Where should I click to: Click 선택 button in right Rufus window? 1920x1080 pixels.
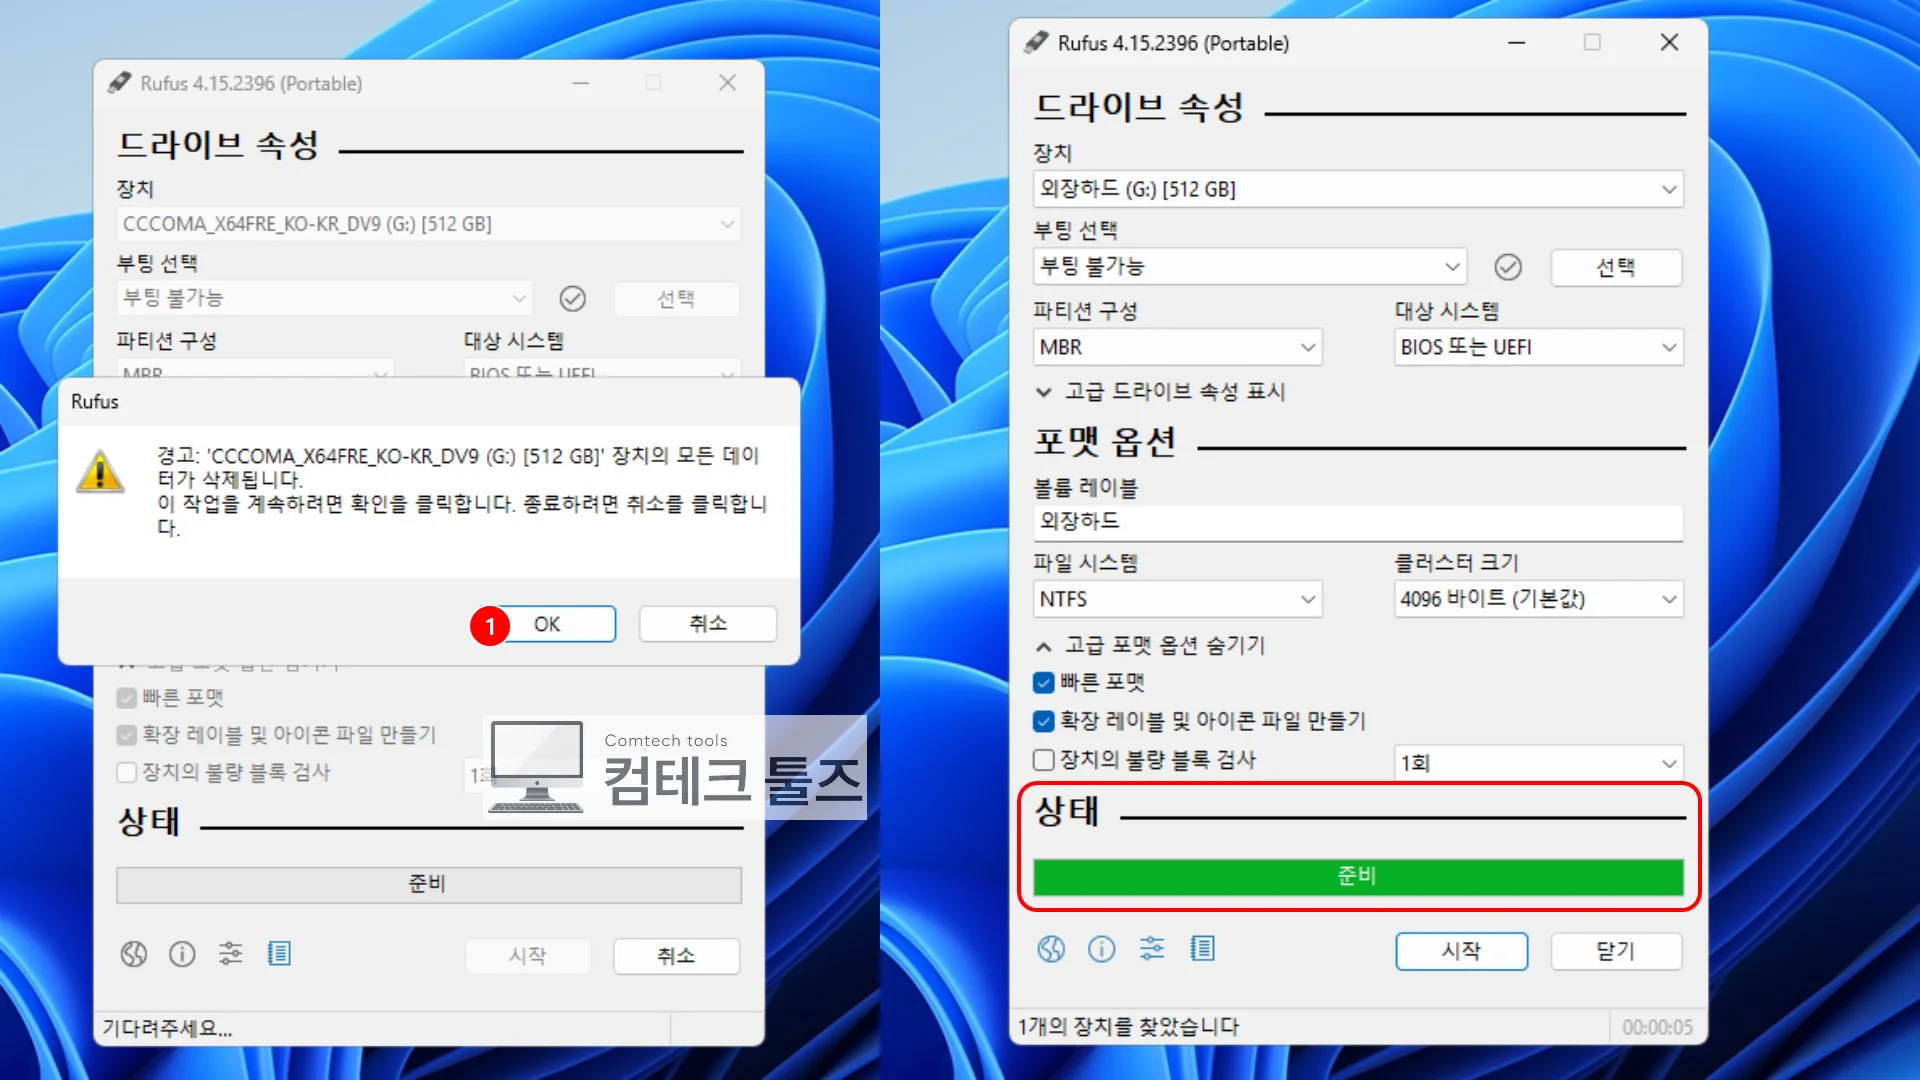tap(1616, 267)
